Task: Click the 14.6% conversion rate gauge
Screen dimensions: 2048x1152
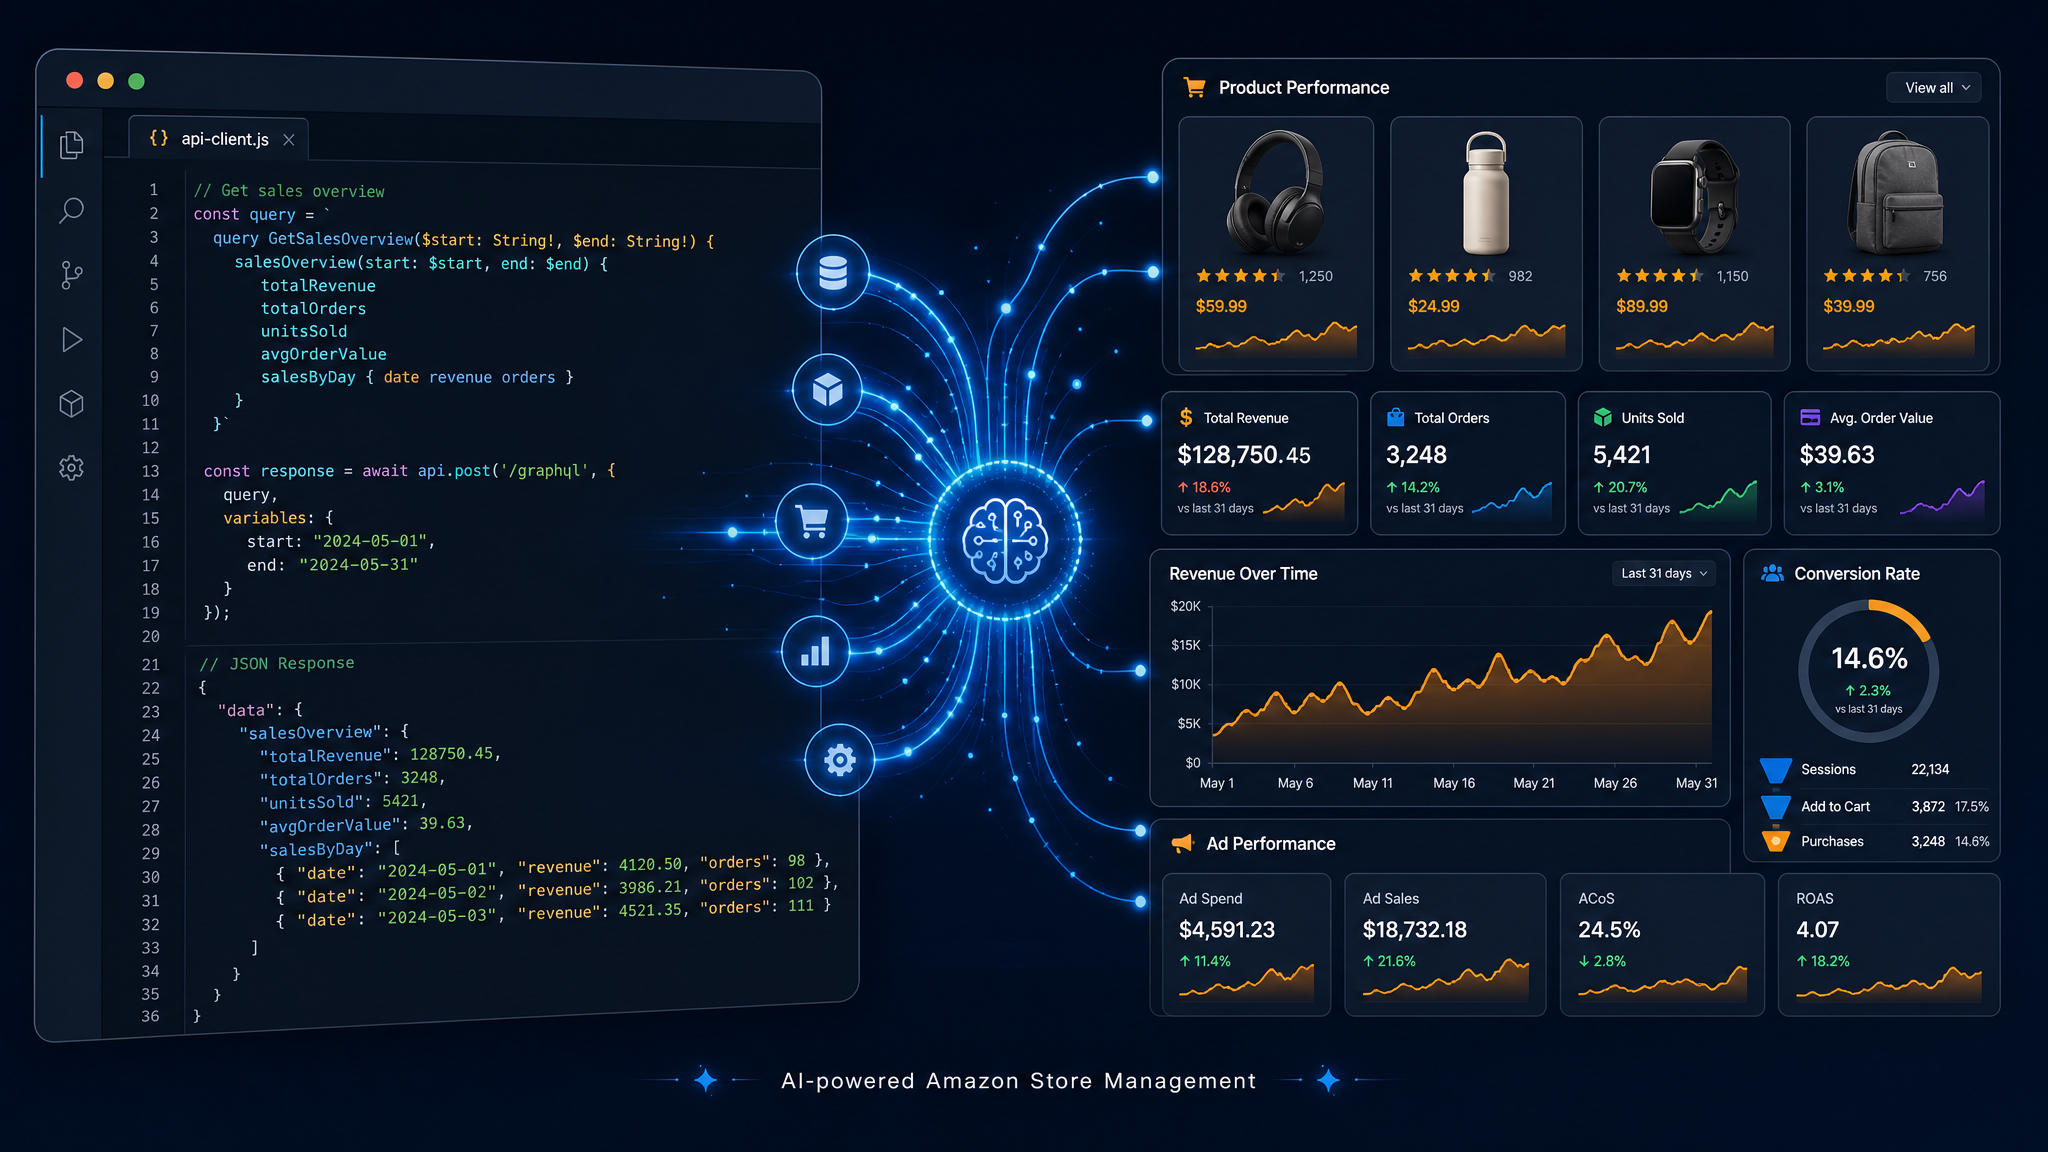Action: pos(1868,670)
